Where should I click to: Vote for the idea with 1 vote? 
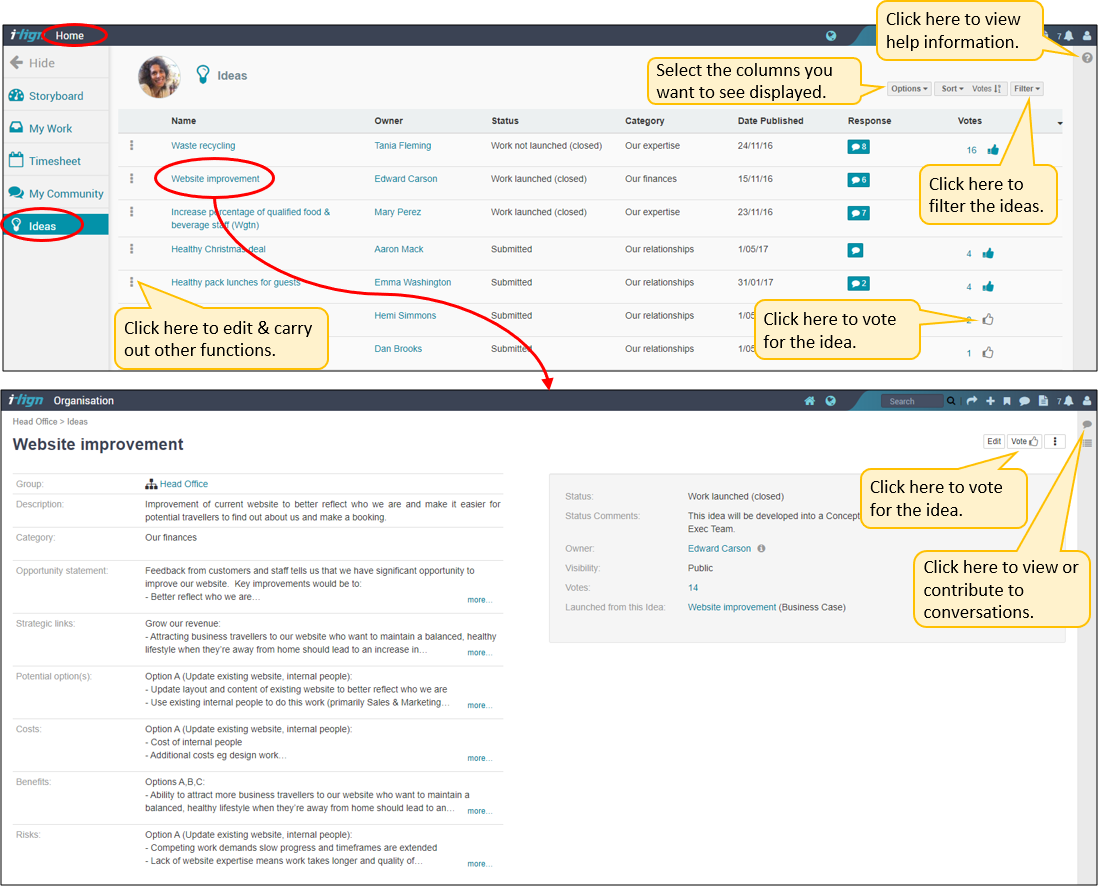pyautogui.click(x=988, y=352)
